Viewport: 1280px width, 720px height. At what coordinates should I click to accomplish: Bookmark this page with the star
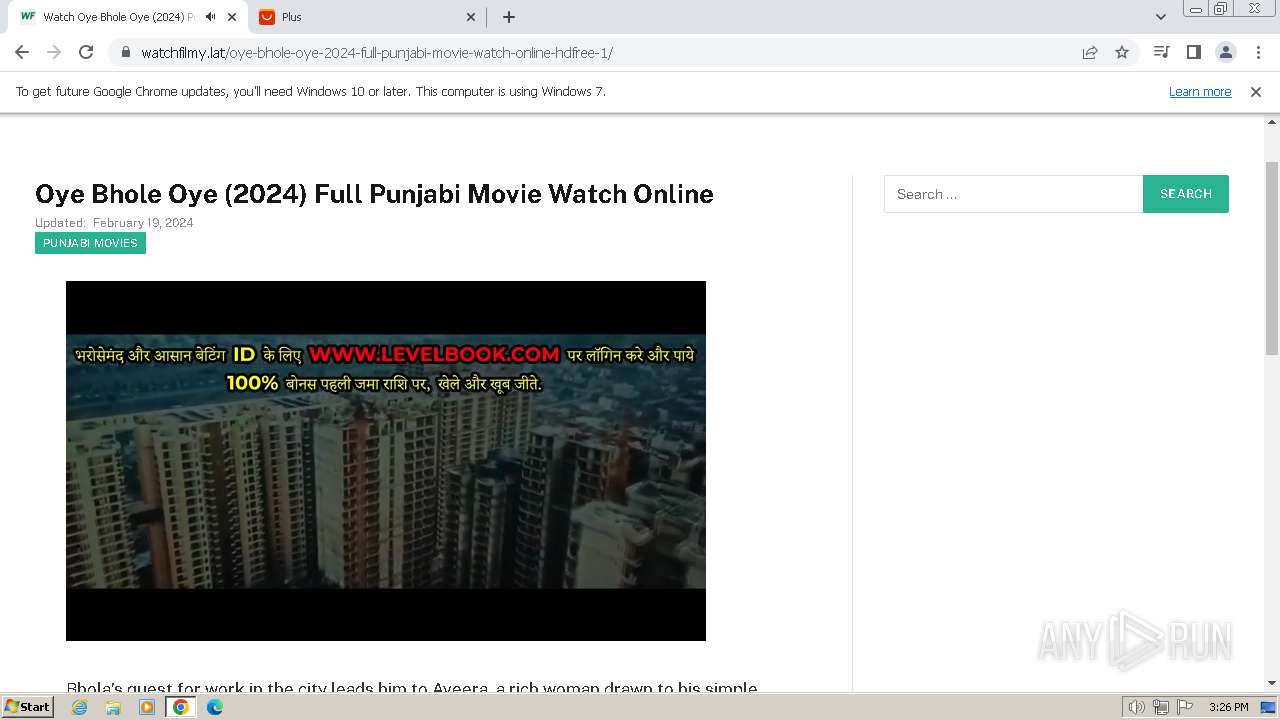[x=1122, y=52]
